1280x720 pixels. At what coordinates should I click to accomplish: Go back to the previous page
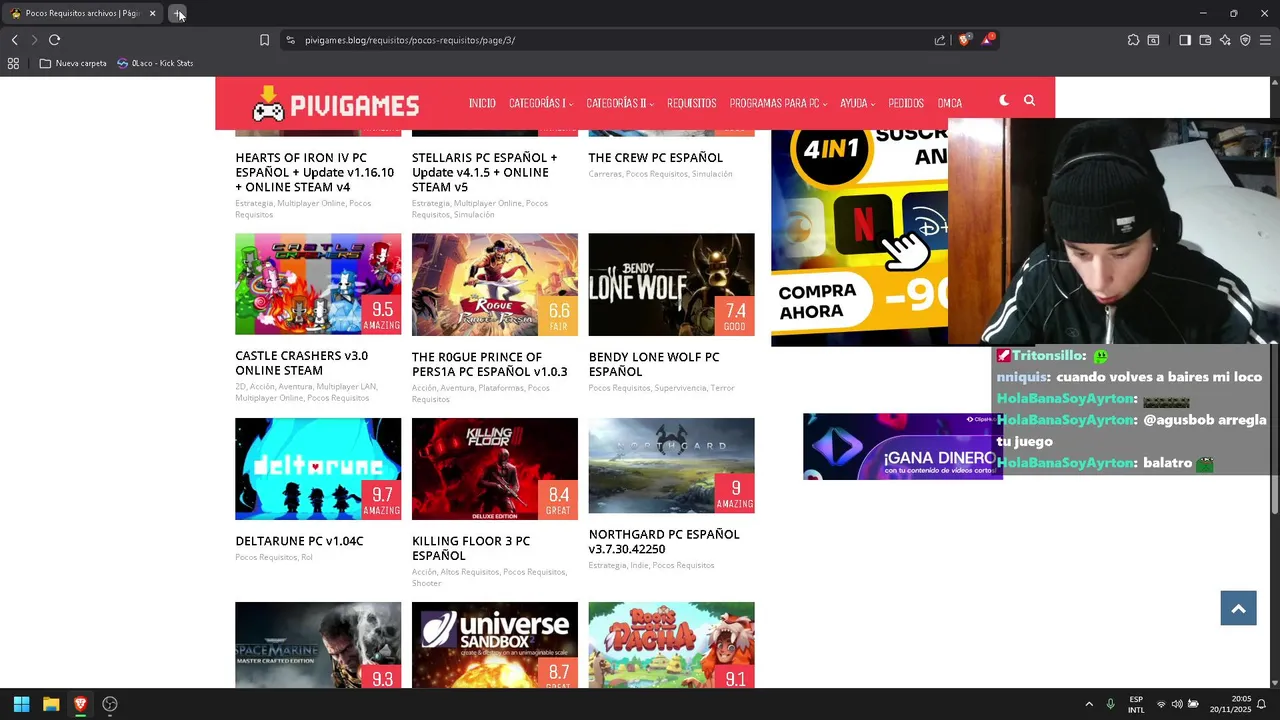(x=14, y=40)
